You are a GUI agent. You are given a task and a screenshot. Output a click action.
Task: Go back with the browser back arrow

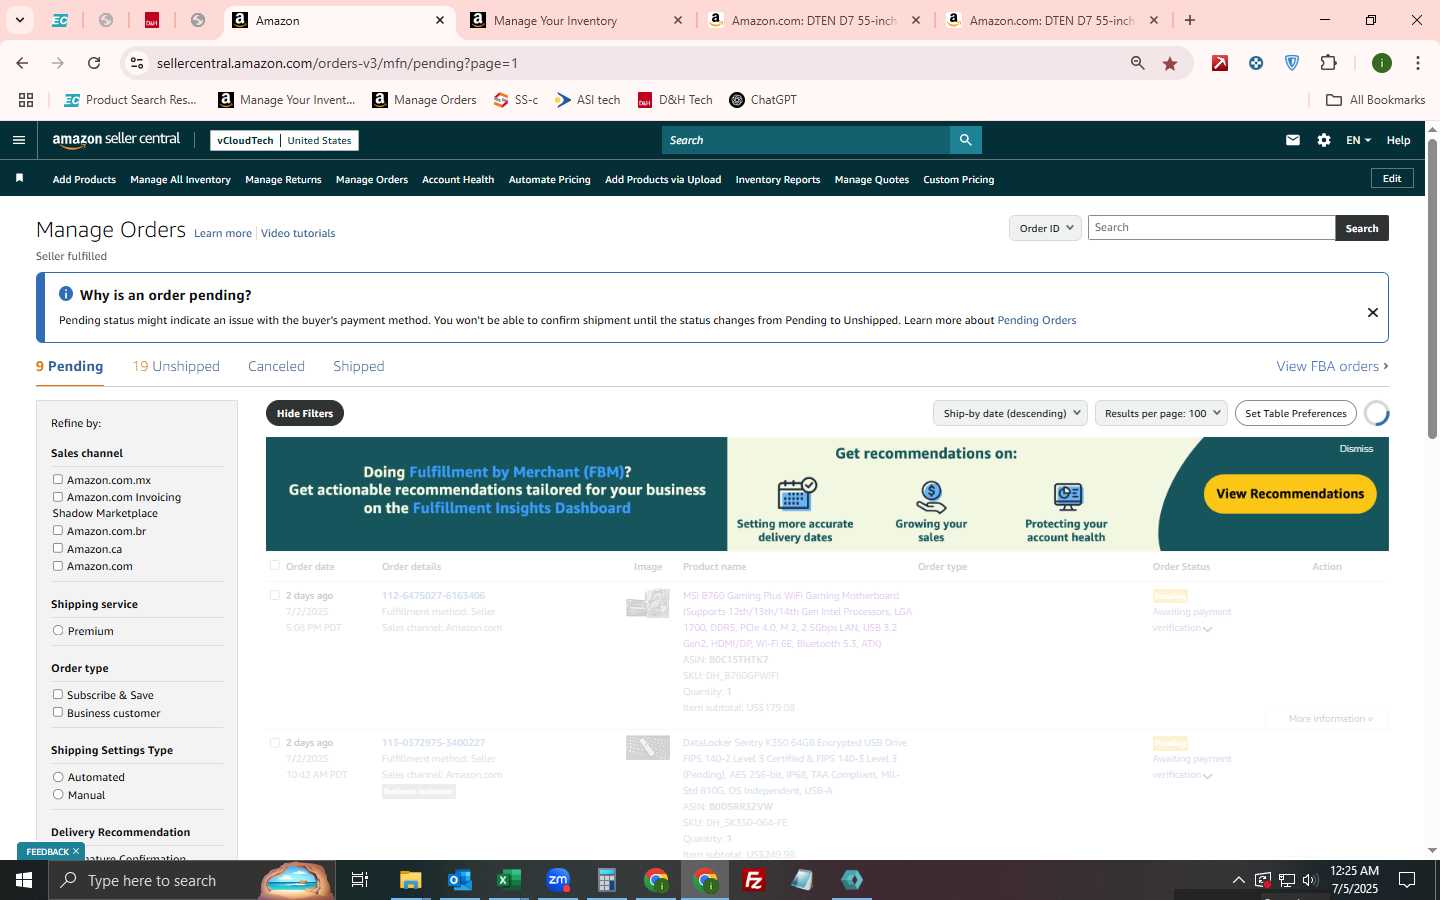22,63
